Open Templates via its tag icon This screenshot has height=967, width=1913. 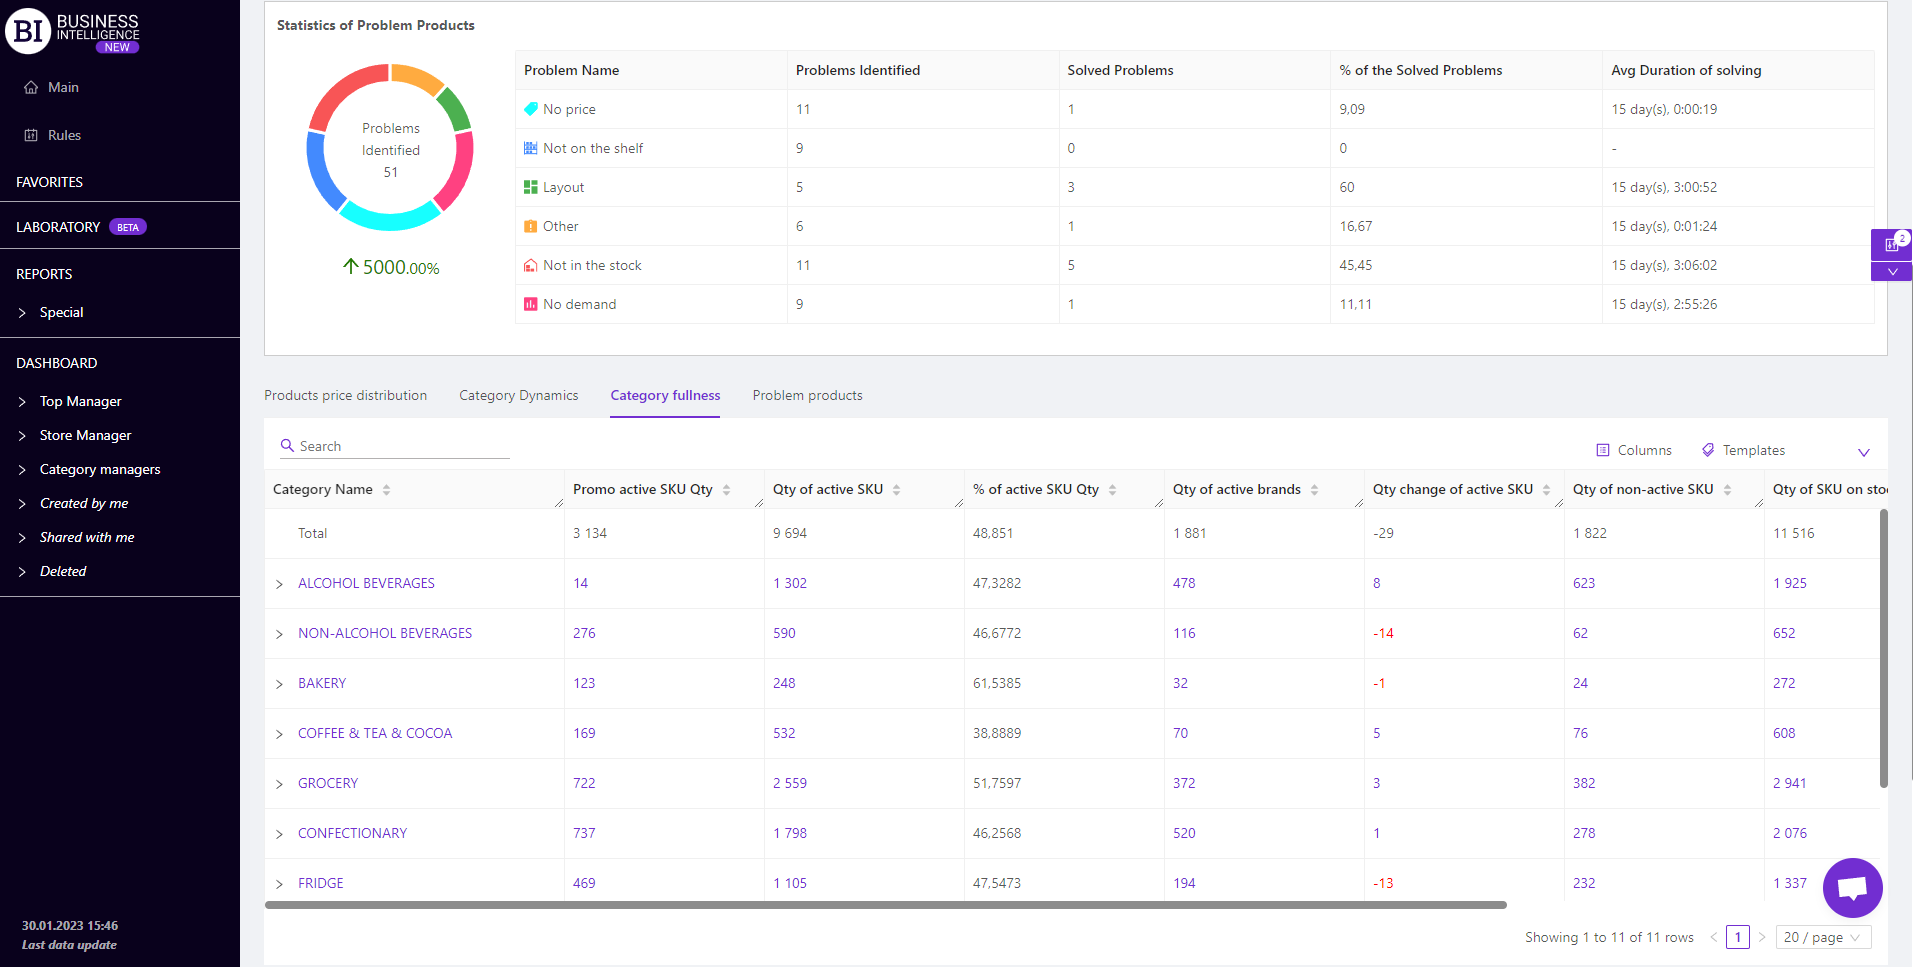coord(1708,451)
